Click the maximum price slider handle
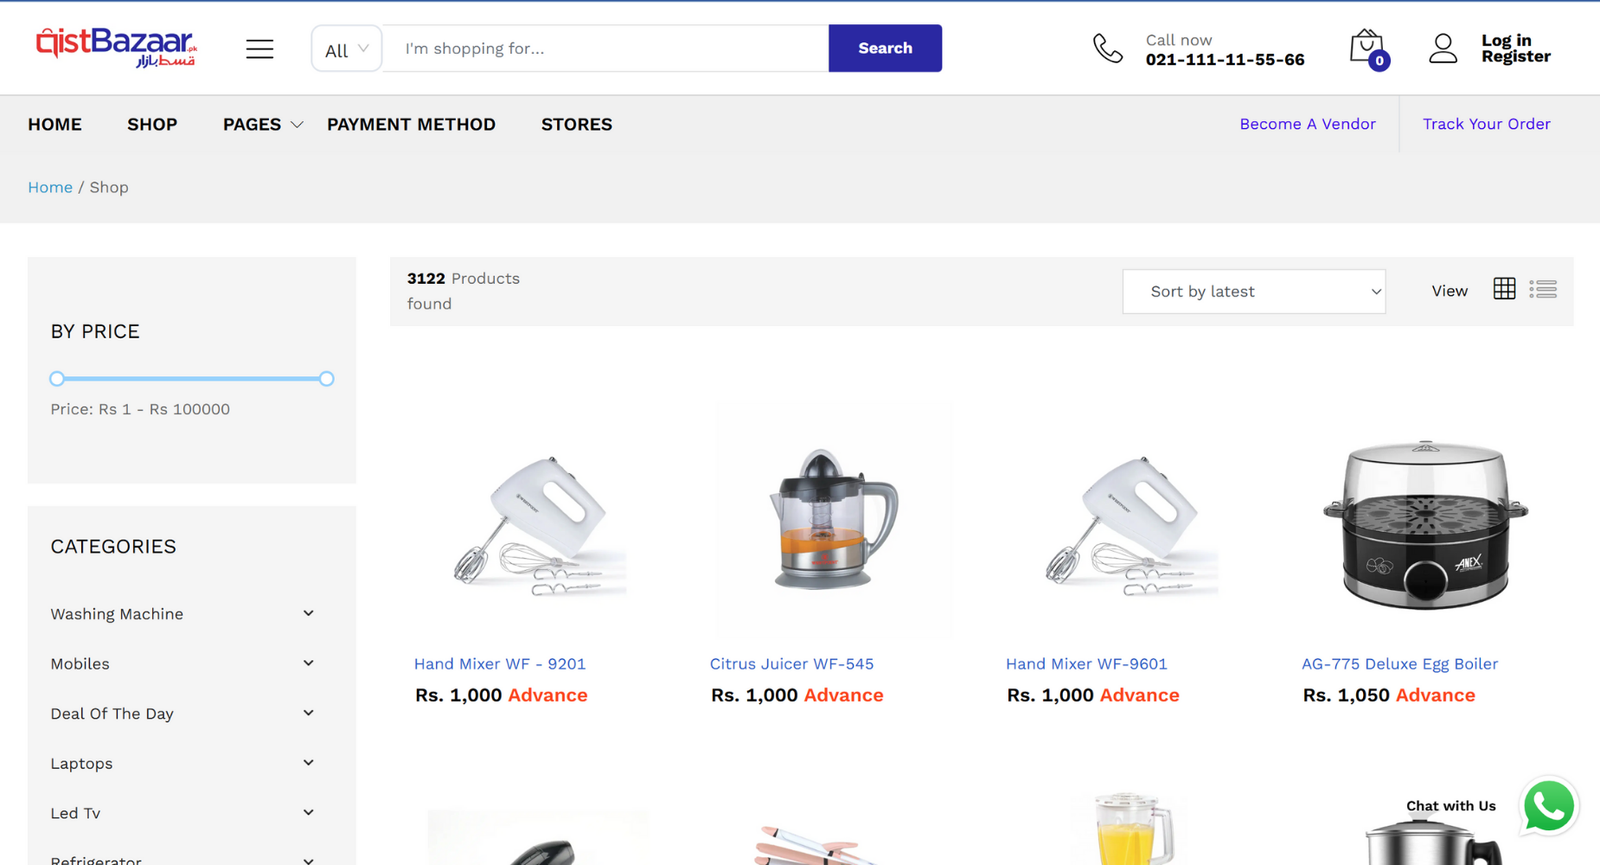1600x865 pixels. [326, 379]
